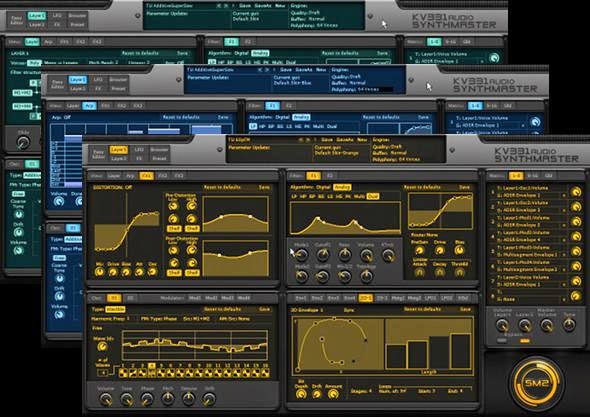Screen dimensions: 590x417
Task: Switch to Env1 envelope tab
Action: (300, 298)
